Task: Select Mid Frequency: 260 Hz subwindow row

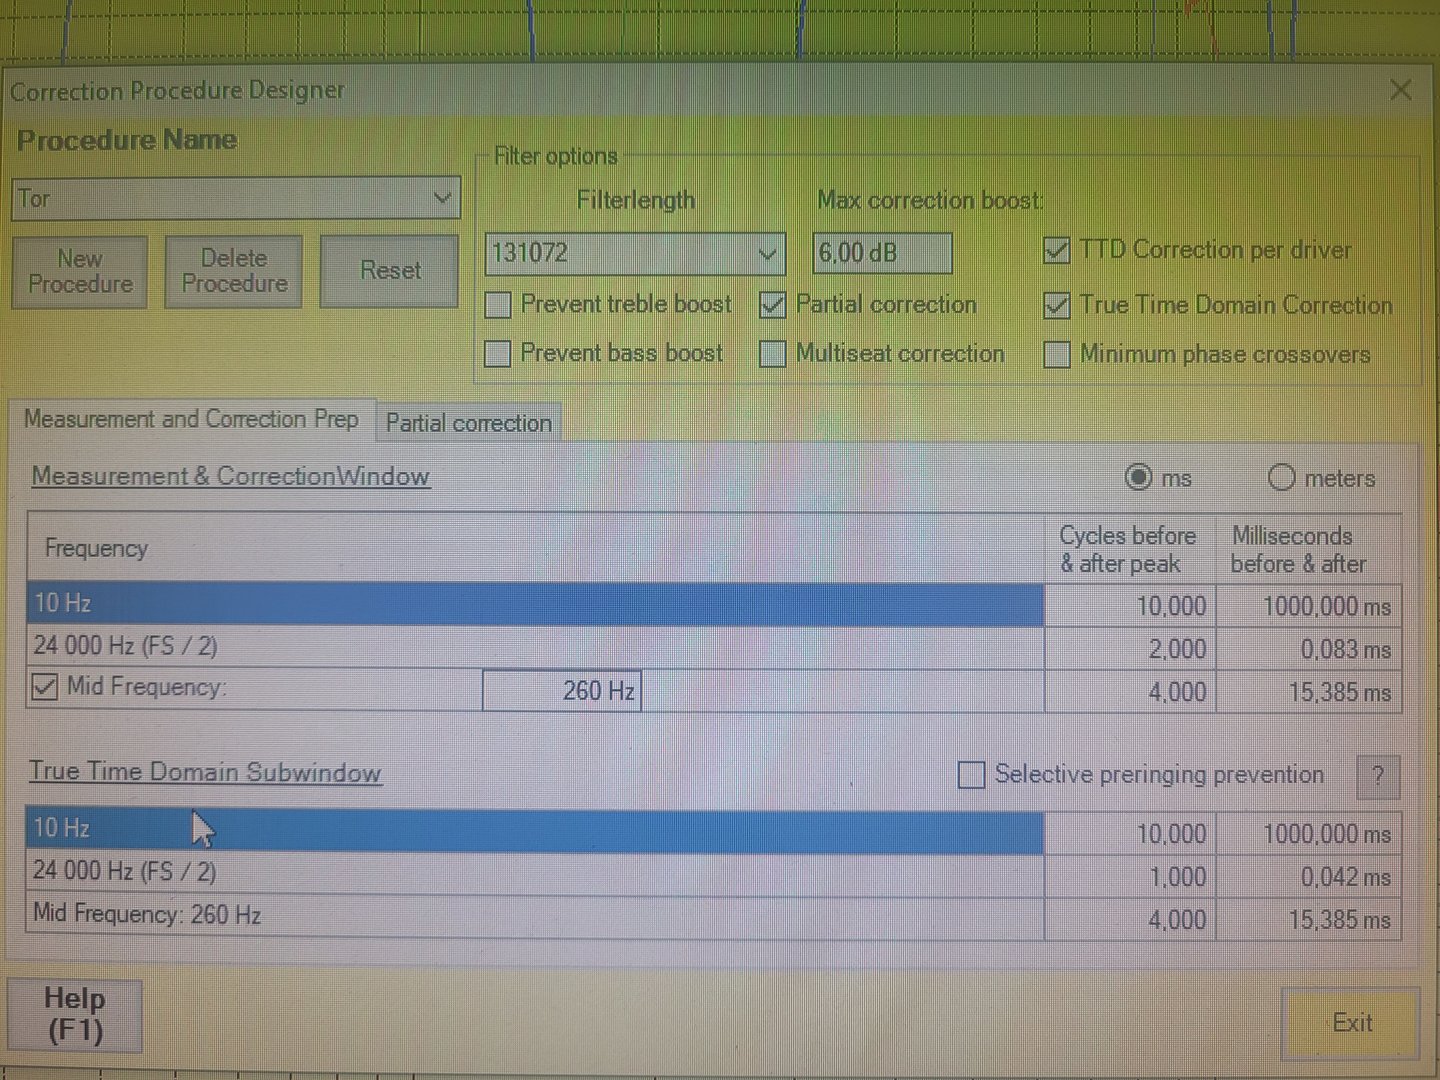Action: [535, 917]
